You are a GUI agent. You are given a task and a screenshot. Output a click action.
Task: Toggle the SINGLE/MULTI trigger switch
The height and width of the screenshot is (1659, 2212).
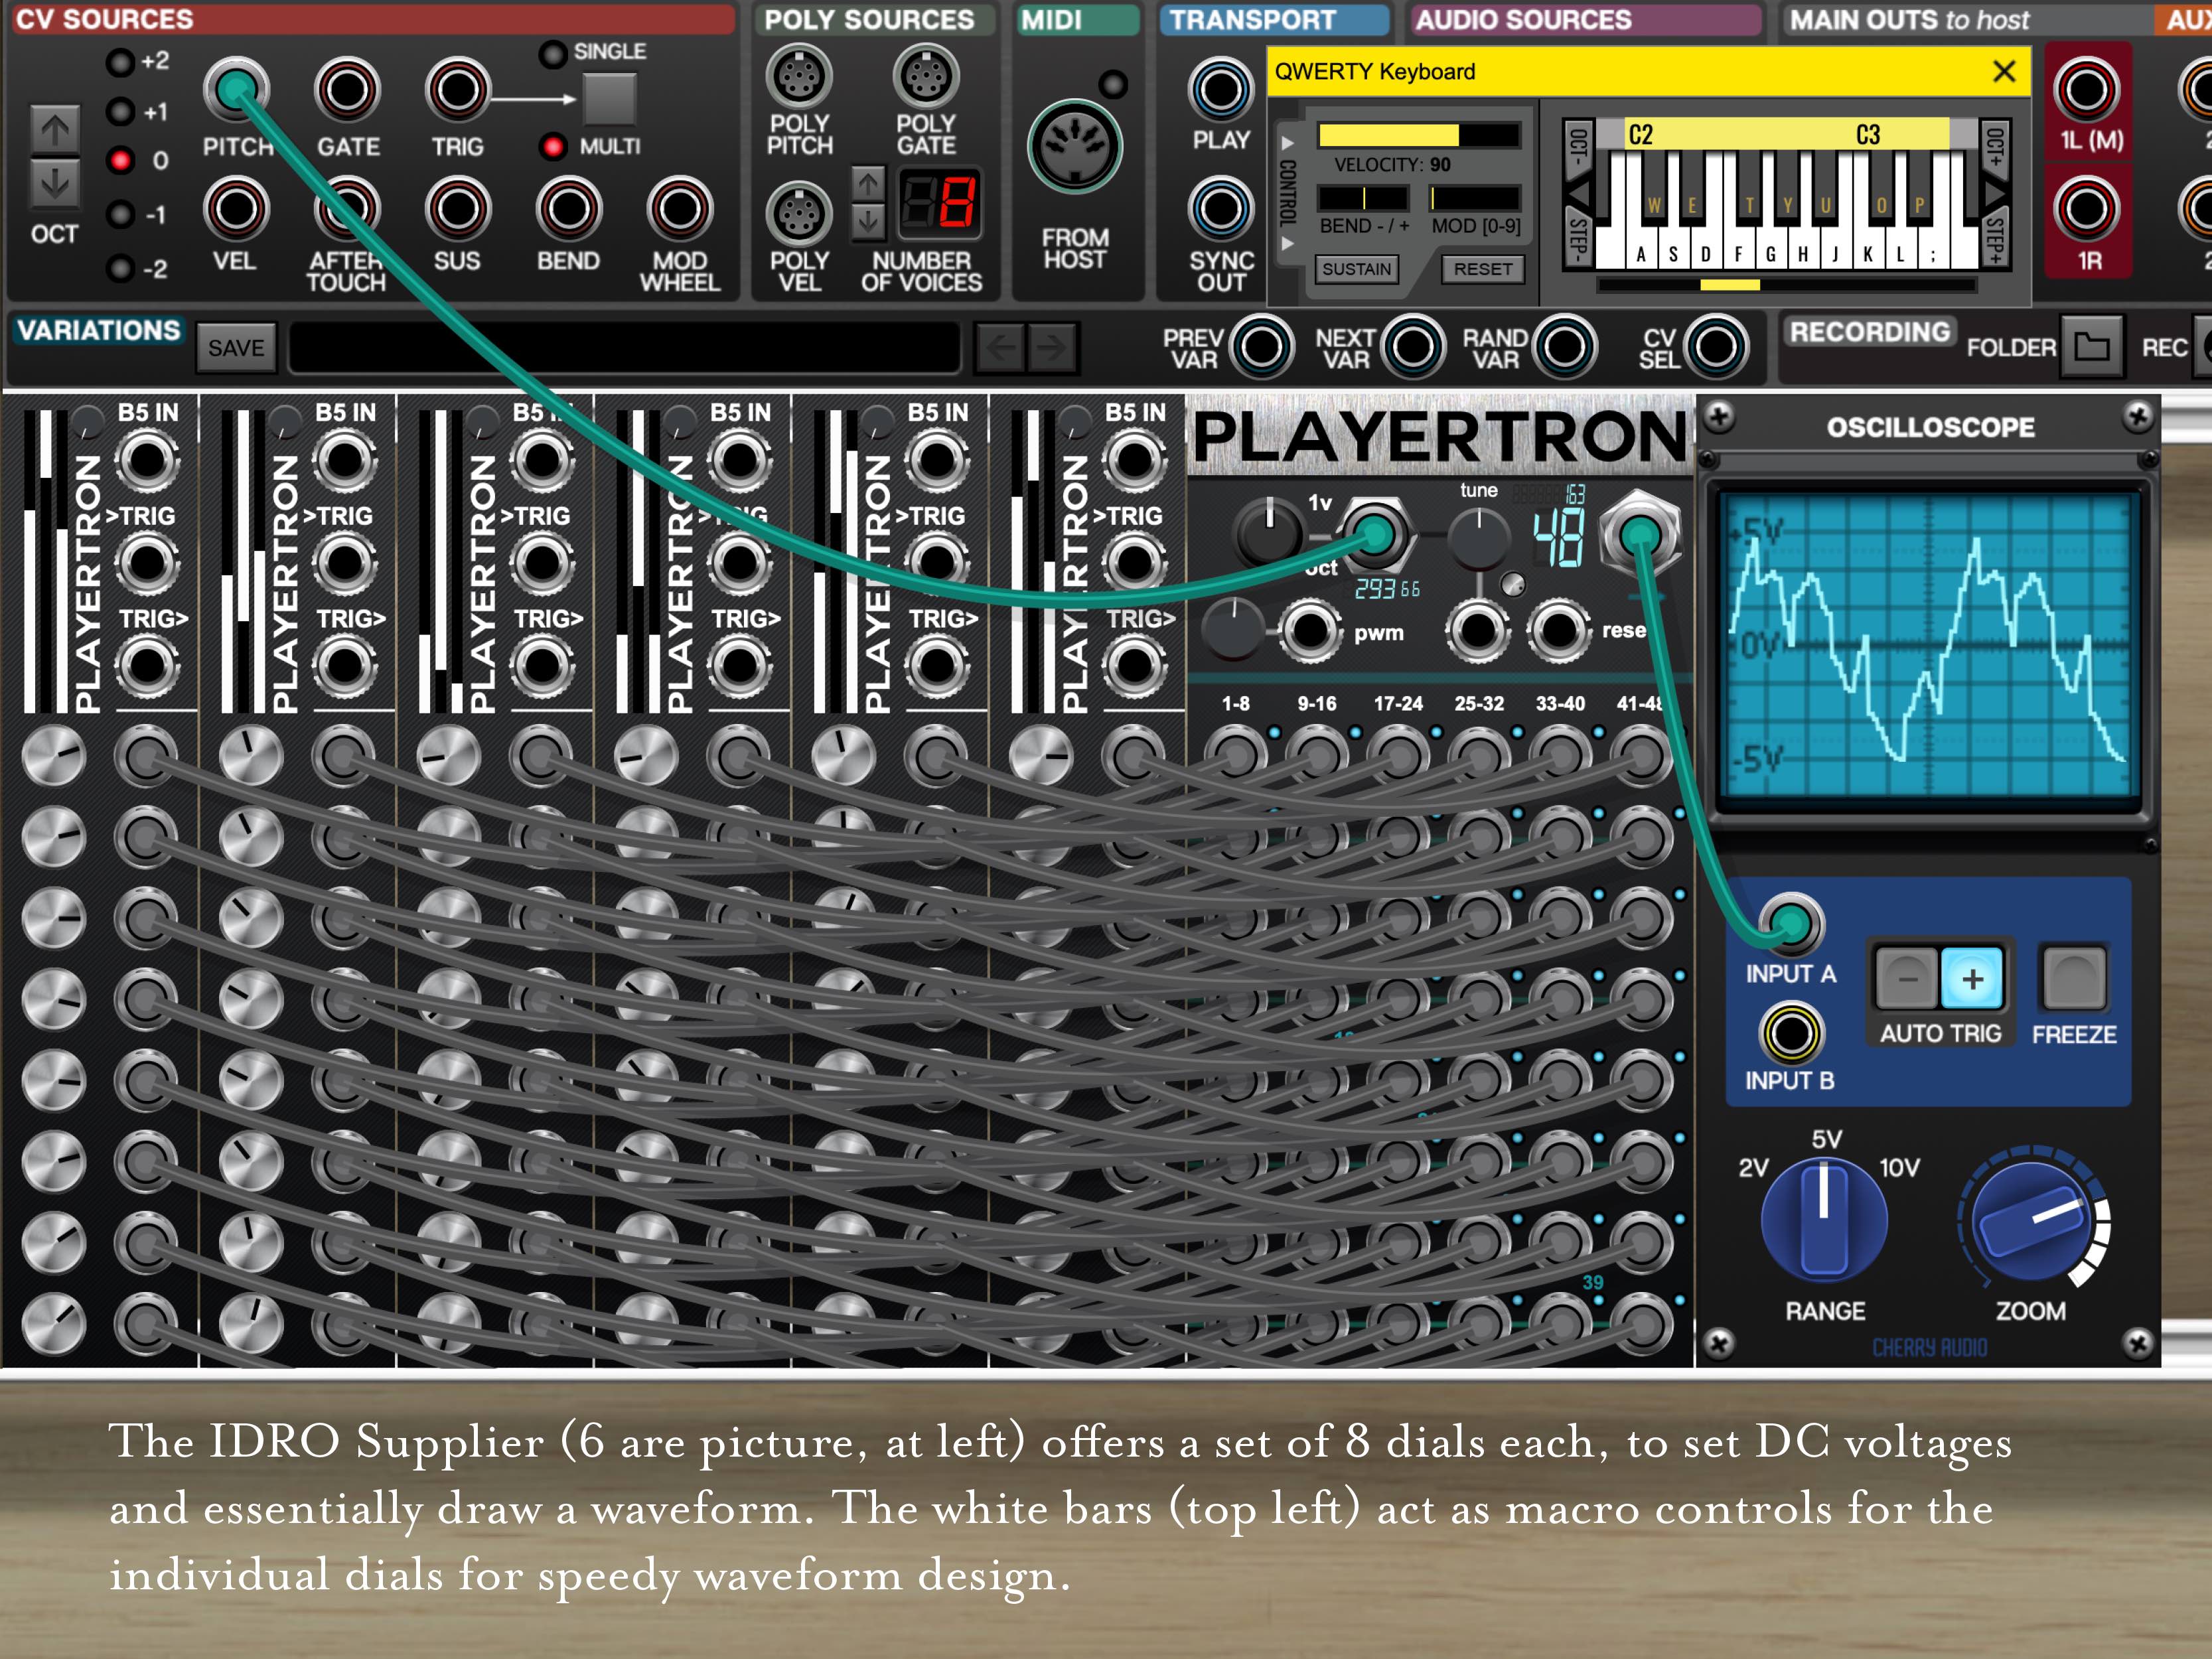pyautogui.click(x=609, y=99)
